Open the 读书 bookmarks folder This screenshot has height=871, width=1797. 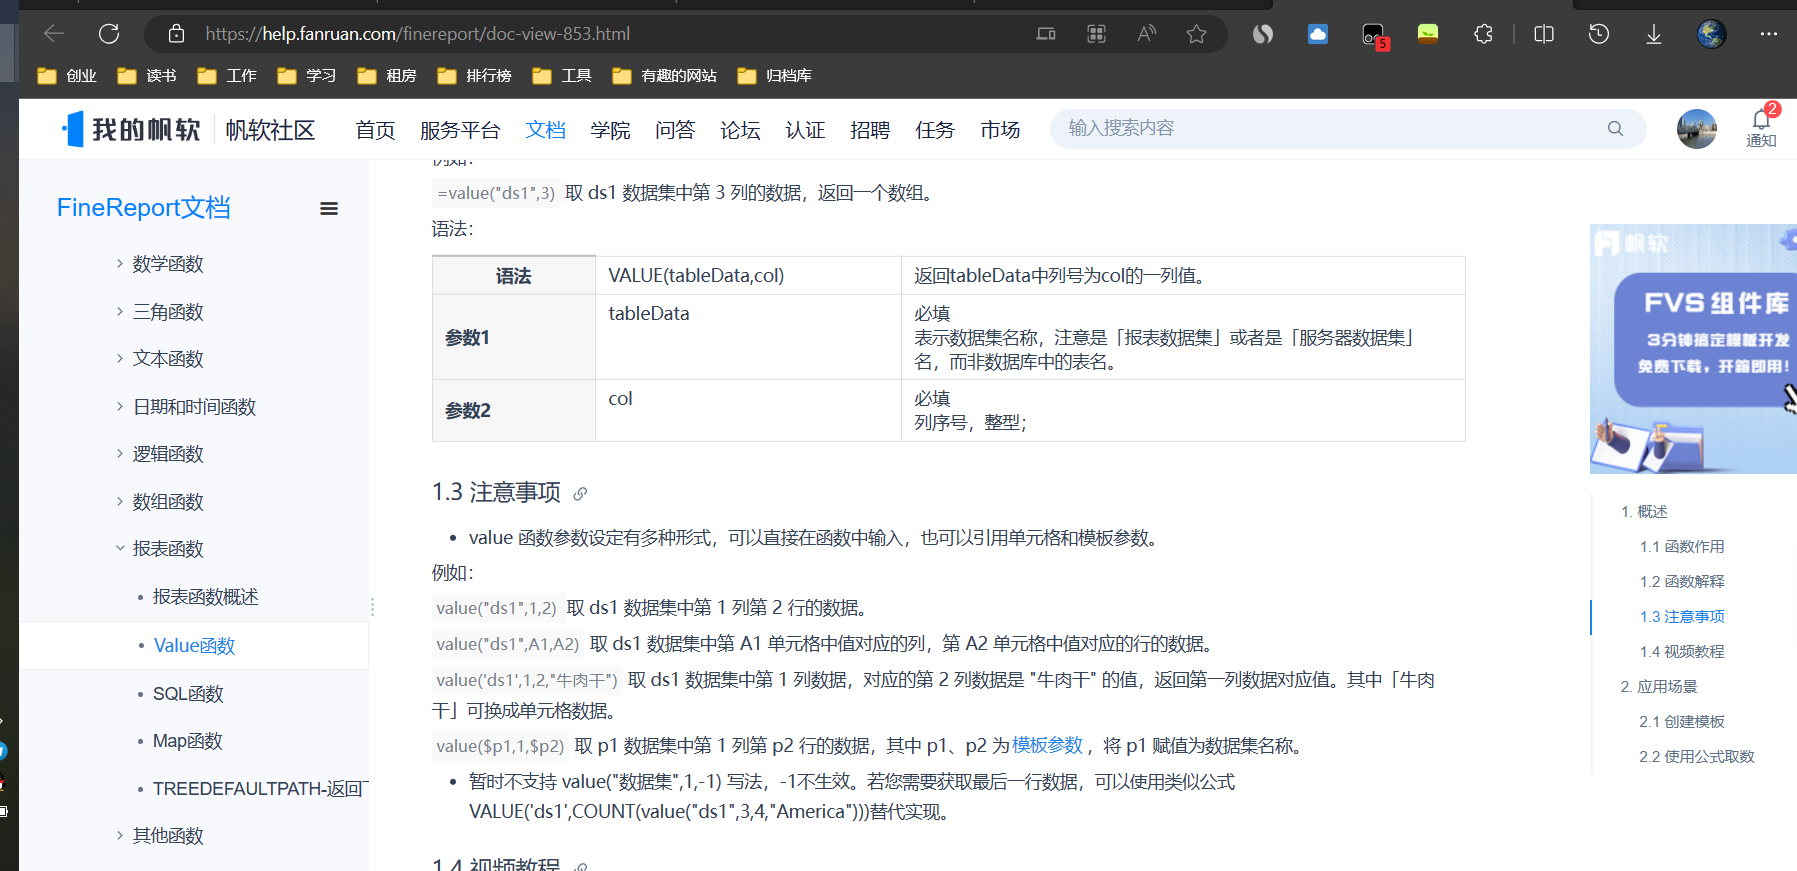tap(147, 76)
